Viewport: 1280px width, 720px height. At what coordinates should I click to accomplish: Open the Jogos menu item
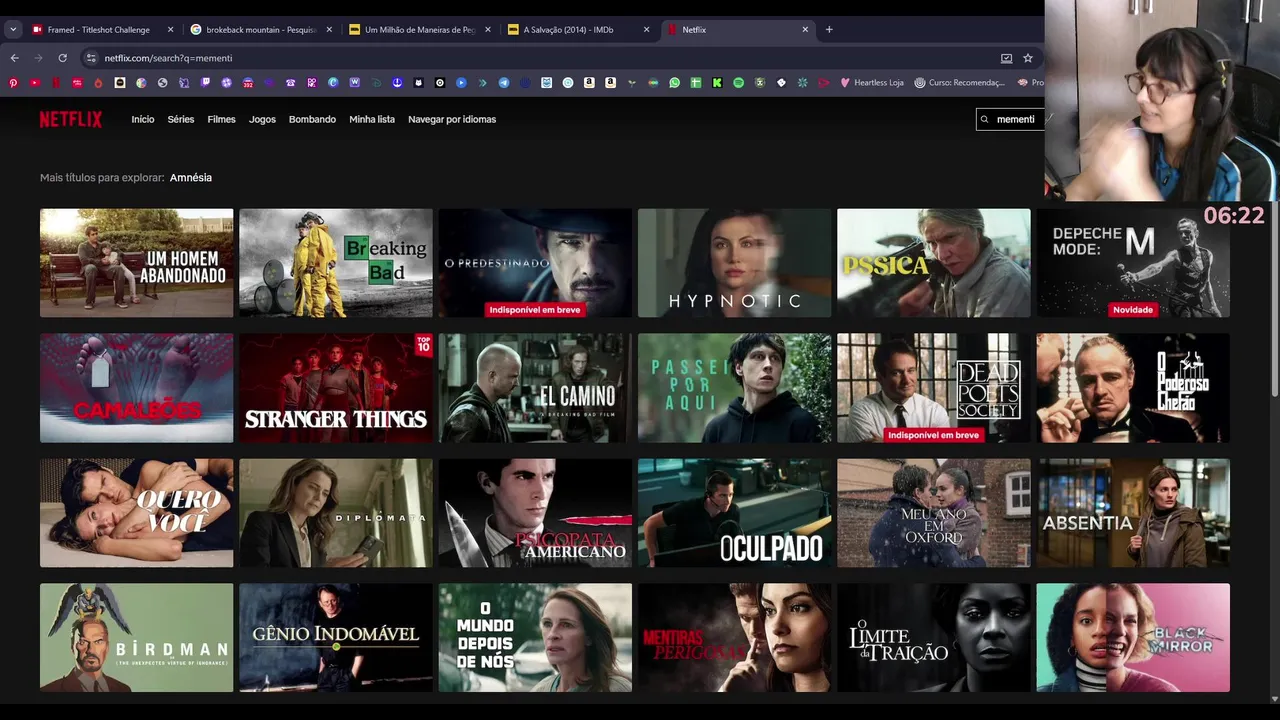coord(262,119)
